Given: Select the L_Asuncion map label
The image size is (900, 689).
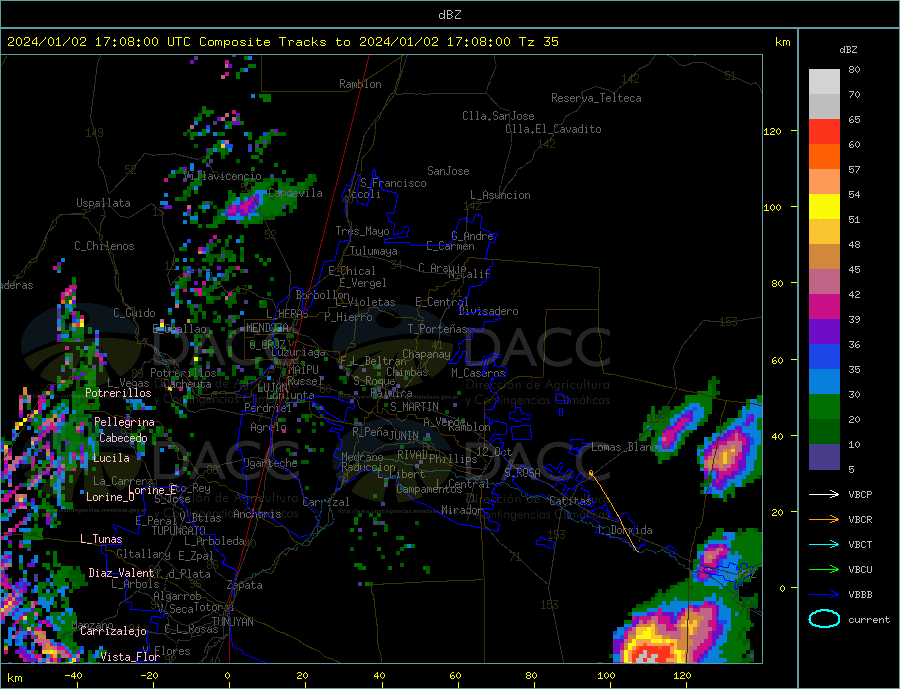Looking at the screenshot, I should click(x=501, y=195).
